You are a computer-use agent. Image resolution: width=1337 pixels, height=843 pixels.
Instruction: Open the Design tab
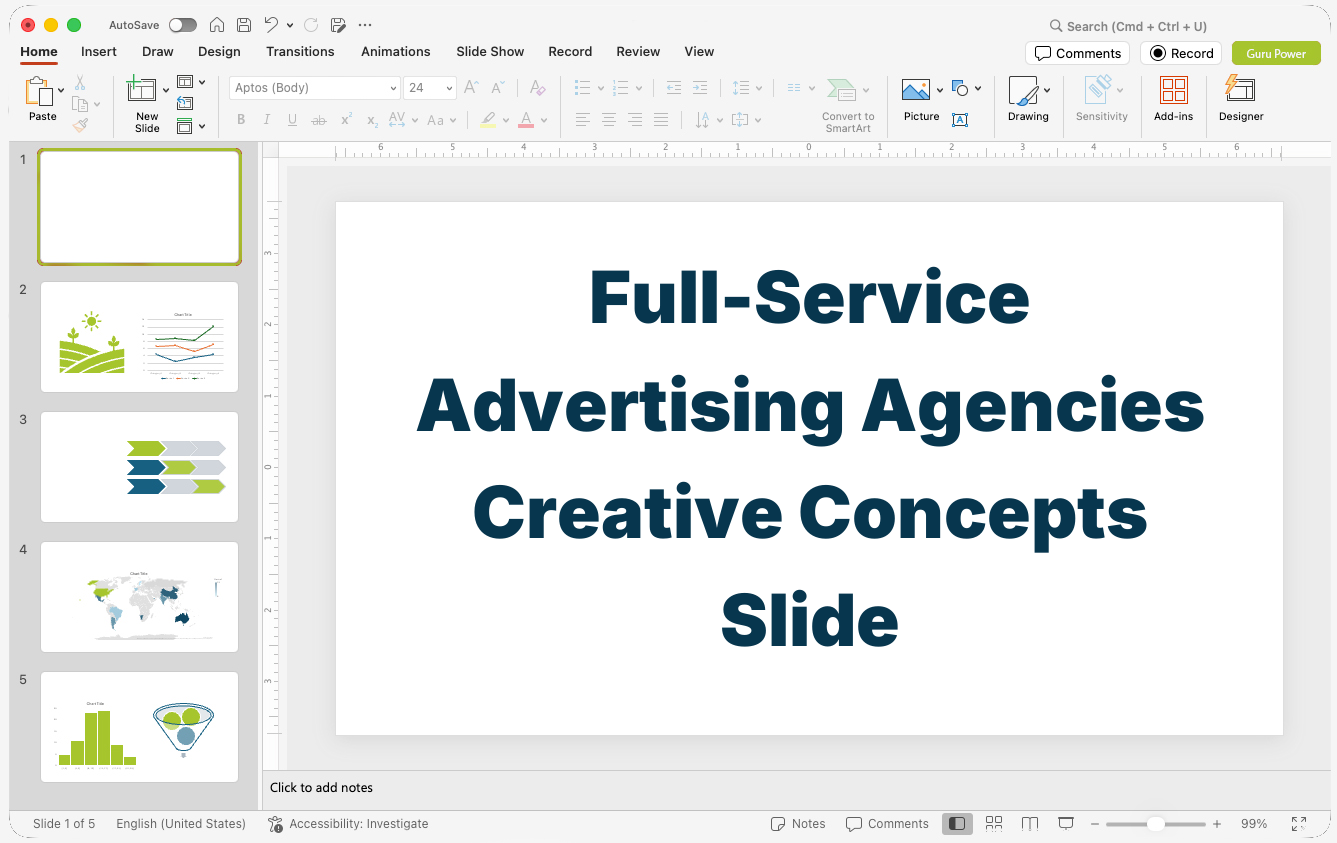click(x=219, y=52)
